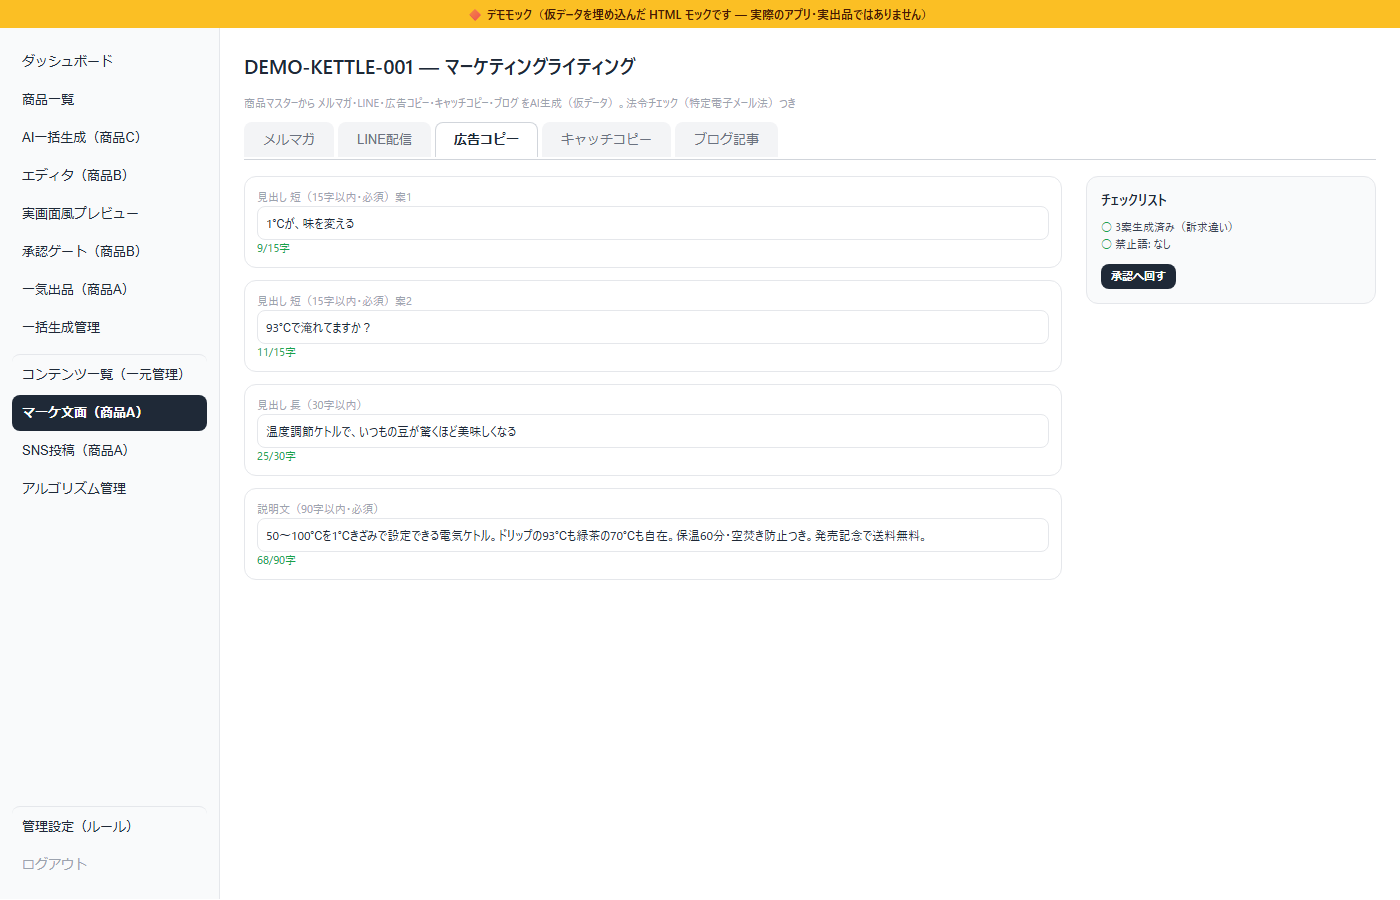Click the 禁止語: なし checklist status circle

coord(1107,244)
